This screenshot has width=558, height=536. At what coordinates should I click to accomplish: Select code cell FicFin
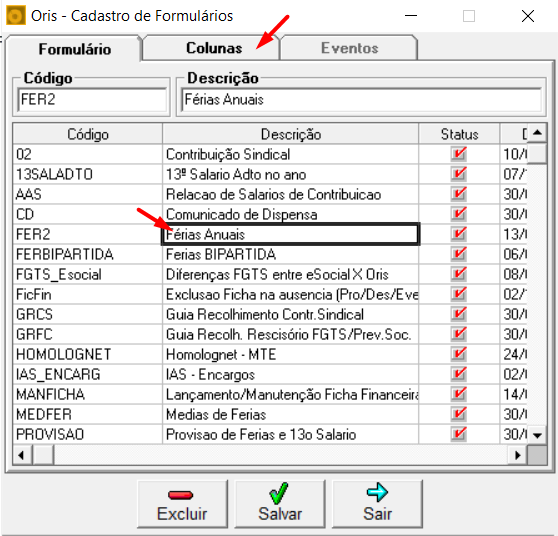point(88,294)
